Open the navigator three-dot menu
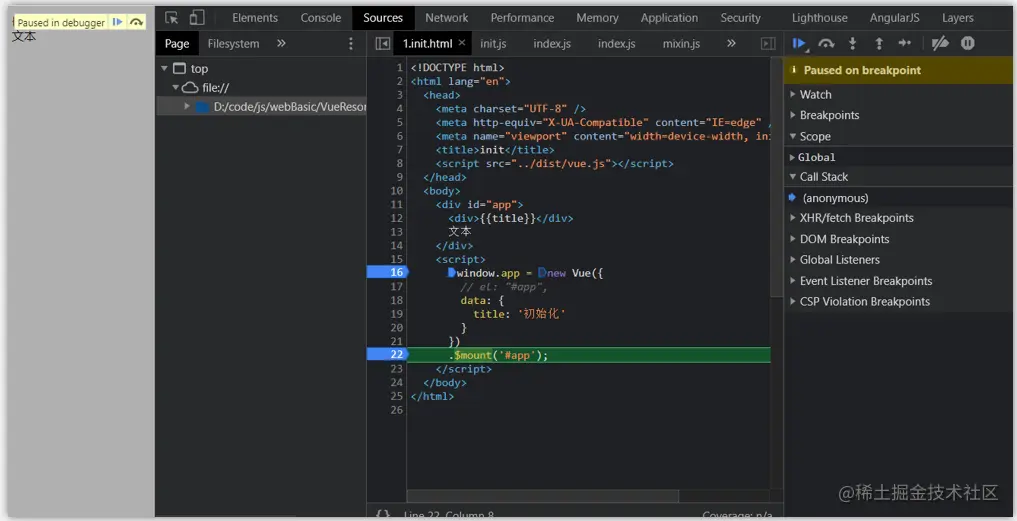This screenshot has width=1017, height=521. (x=351, y=43)
